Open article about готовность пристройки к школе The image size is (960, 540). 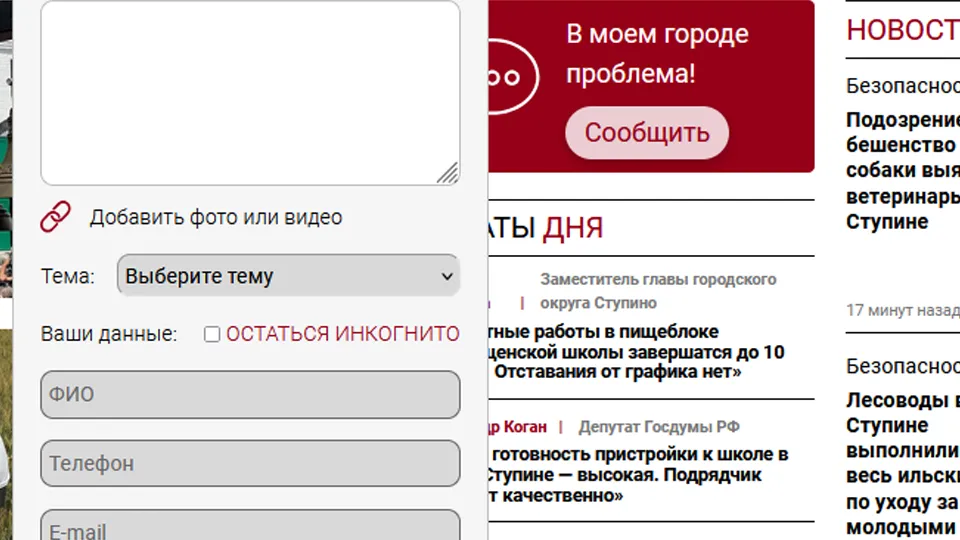pos(637,474)
